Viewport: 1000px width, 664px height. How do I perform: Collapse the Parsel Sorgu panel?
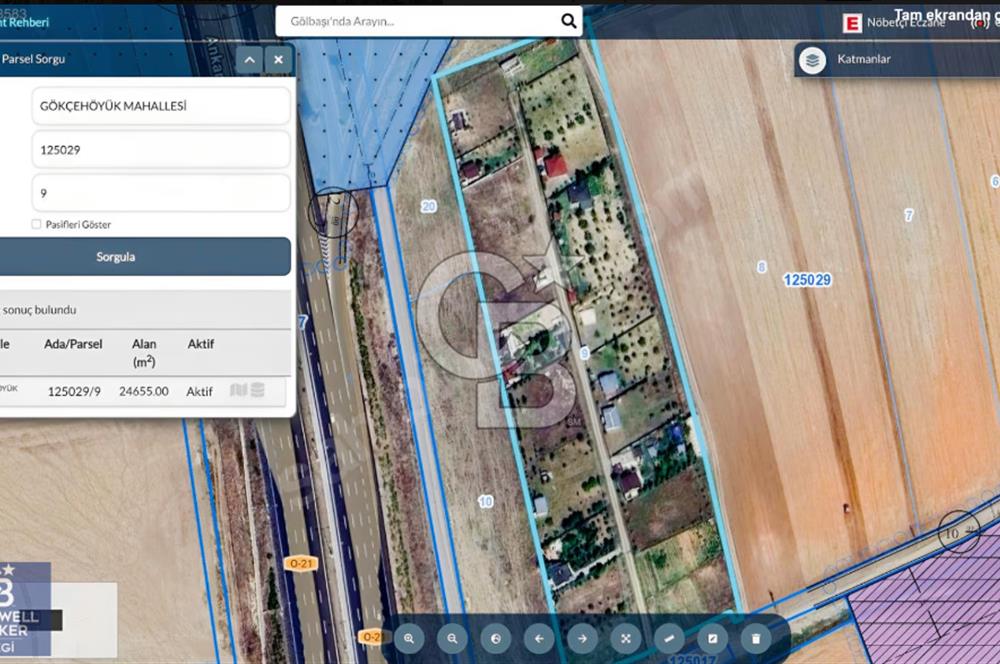click(249, 59)
